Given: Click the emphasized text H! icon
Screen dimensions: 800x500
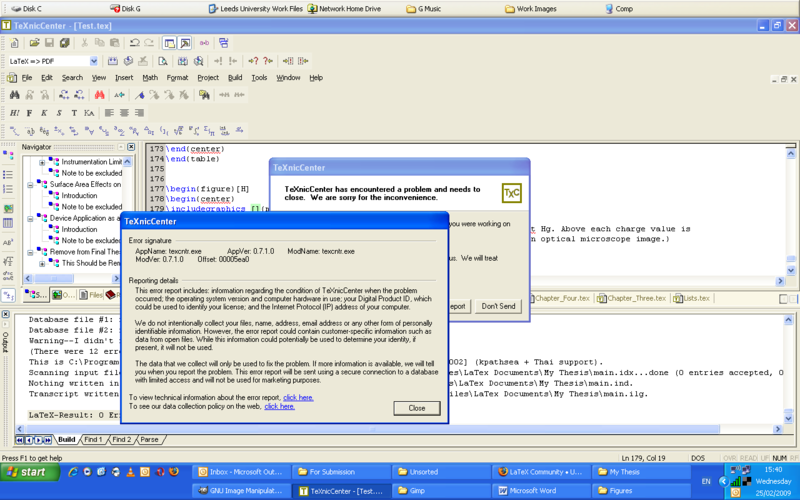Looking at the screenshot, I should pyautogui.click(x=14, y=113).
